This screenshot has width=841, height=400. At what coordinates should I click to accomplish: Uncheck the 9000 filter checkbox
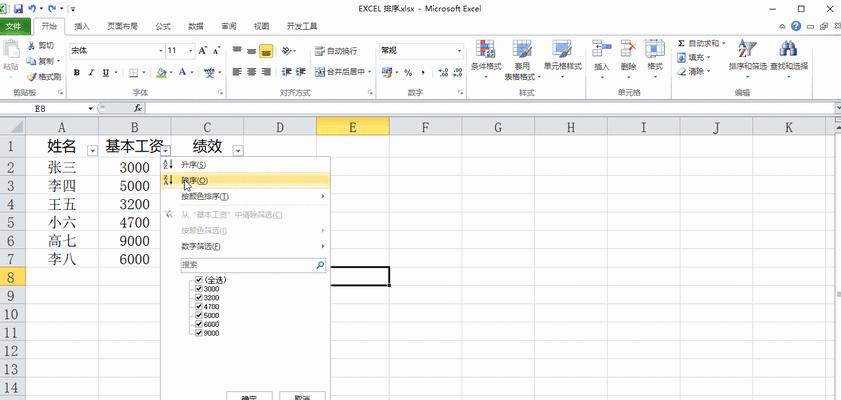198,333
